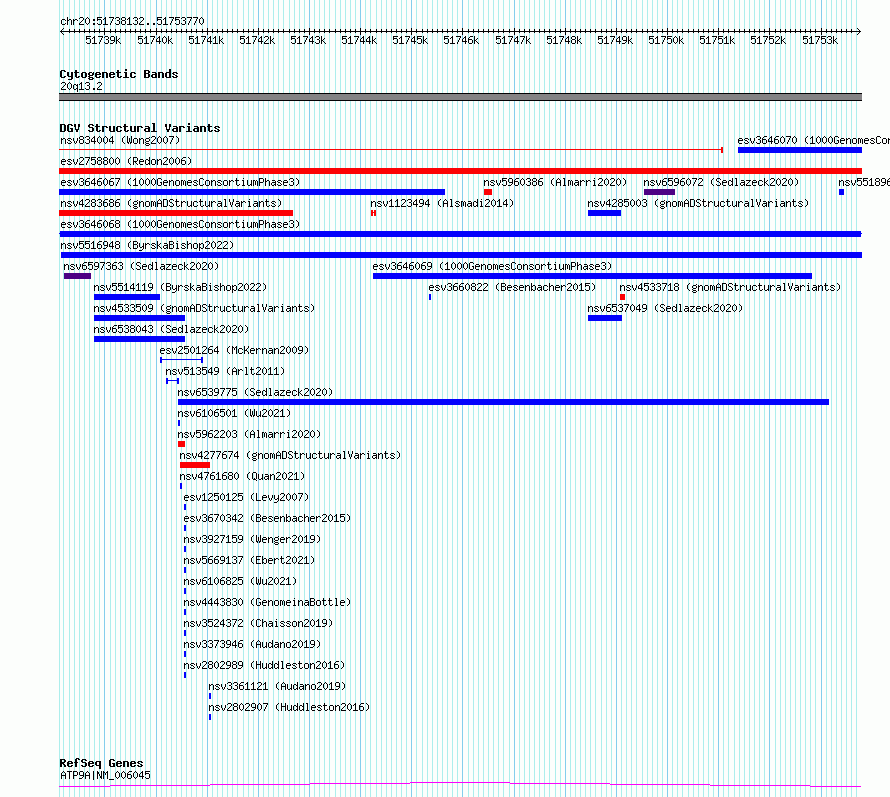Click the magenta ATP9A gene line
The width and height of the screenshot is (890, 797).
pos(460,785)
